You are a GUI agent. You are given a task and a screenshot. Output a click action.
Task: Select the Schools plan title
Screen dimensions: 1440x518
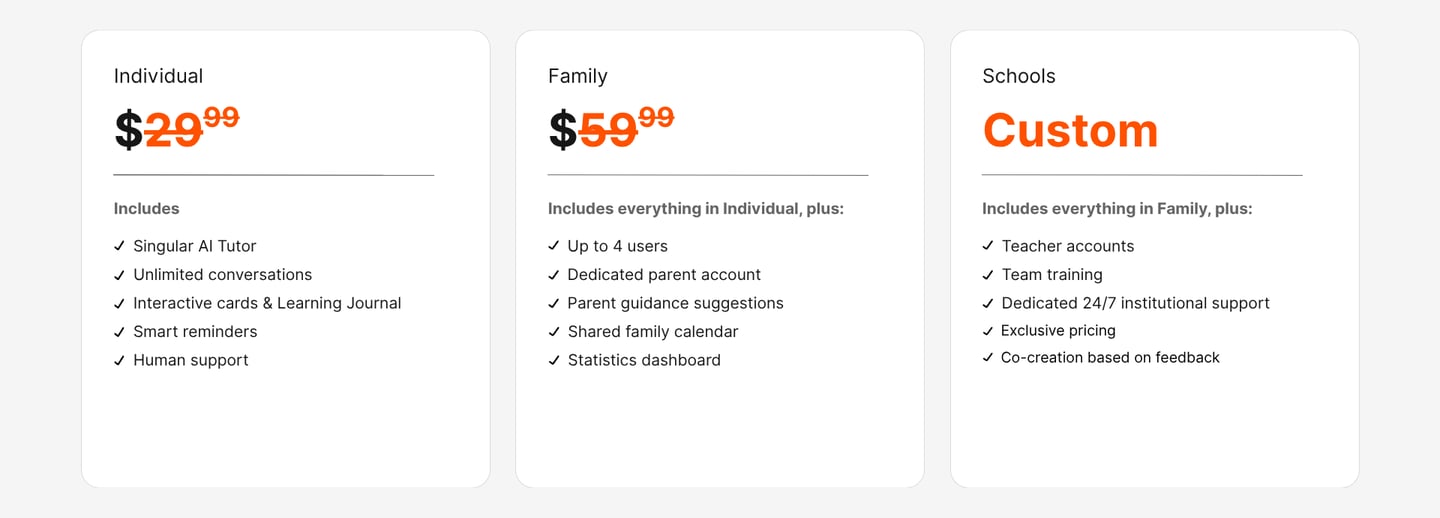1018,76
